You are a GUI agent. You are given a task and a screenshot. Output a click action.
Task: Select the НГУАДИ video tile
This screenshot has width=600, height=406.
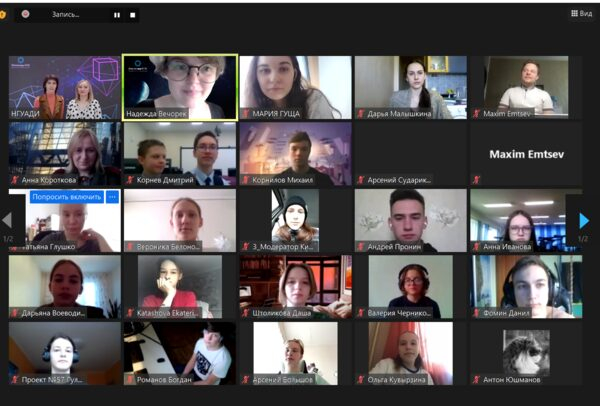[x=65, y=88]
